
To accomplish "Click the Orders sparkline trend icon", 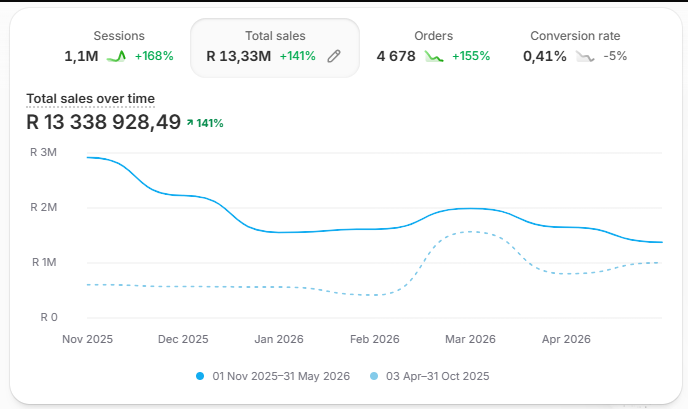I will pyautogui.click(x=434, y=56).
